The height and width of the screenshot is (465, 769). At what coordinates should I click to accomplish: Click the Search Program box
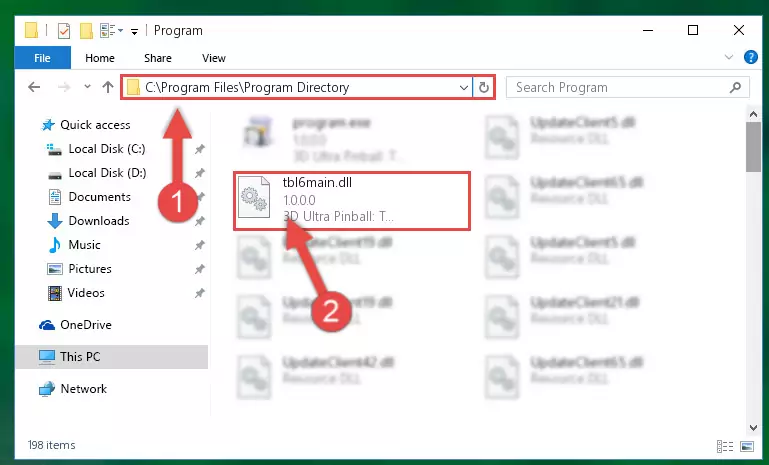pyautogui.click(x=627, y=87)
